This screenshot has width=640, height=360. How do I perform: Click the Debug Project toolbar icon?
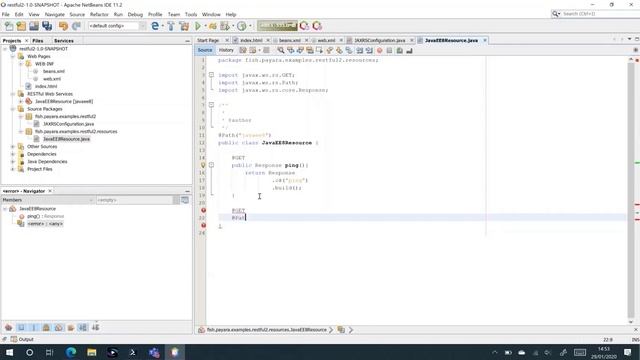[213, 26]
